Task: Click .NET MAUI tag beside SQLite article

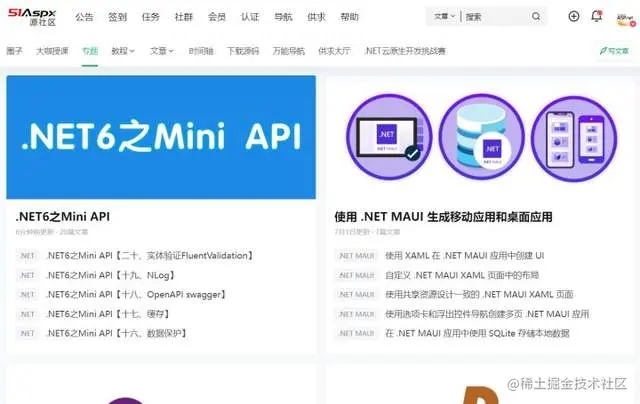Action: 356,333
